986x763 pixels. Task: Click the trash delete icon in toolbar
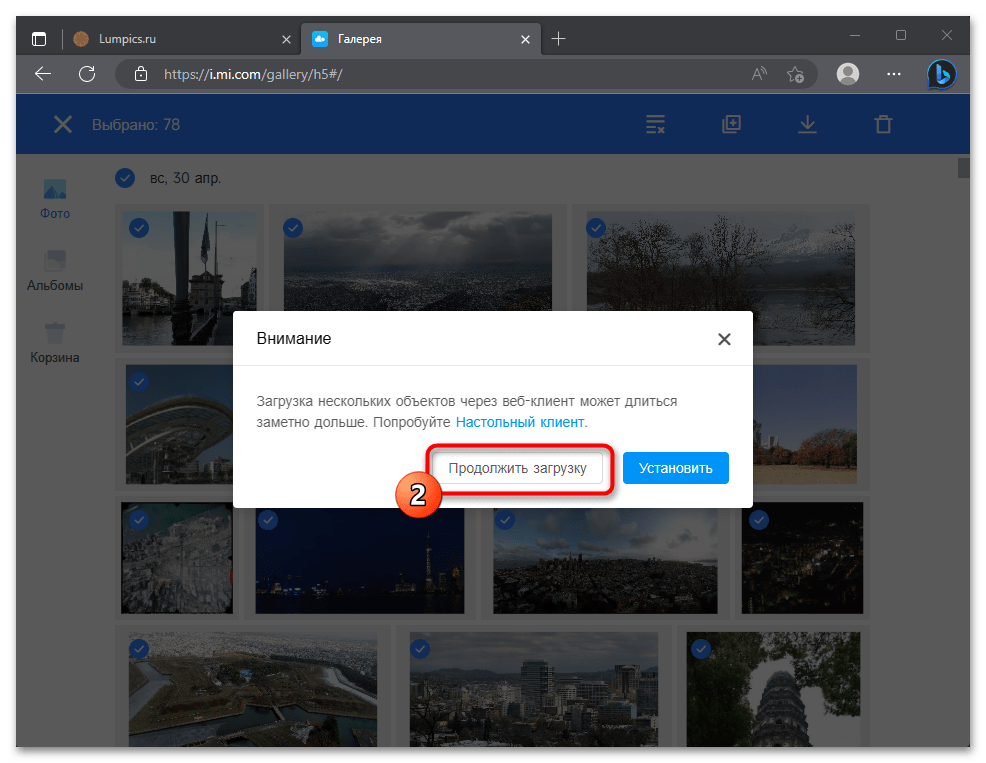[x=883, y=125]
